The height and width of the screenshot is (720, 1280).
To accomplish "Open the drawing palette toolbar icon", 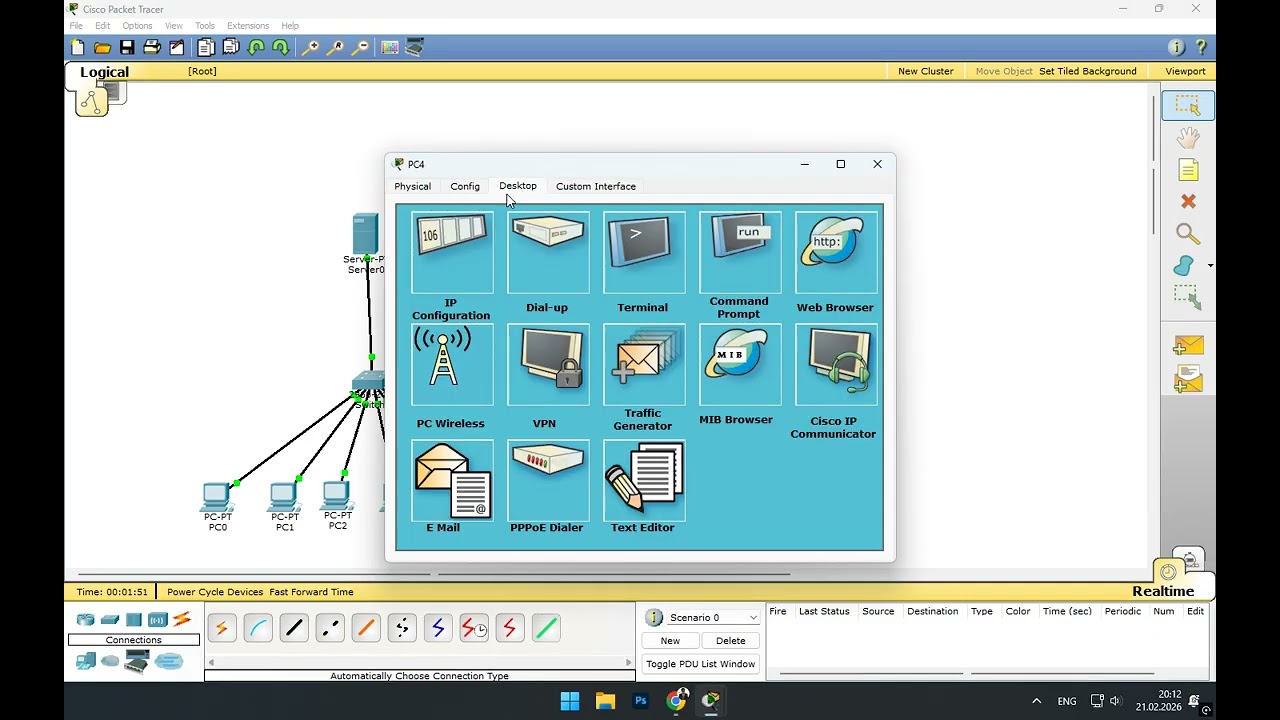I will coord(390,47).
